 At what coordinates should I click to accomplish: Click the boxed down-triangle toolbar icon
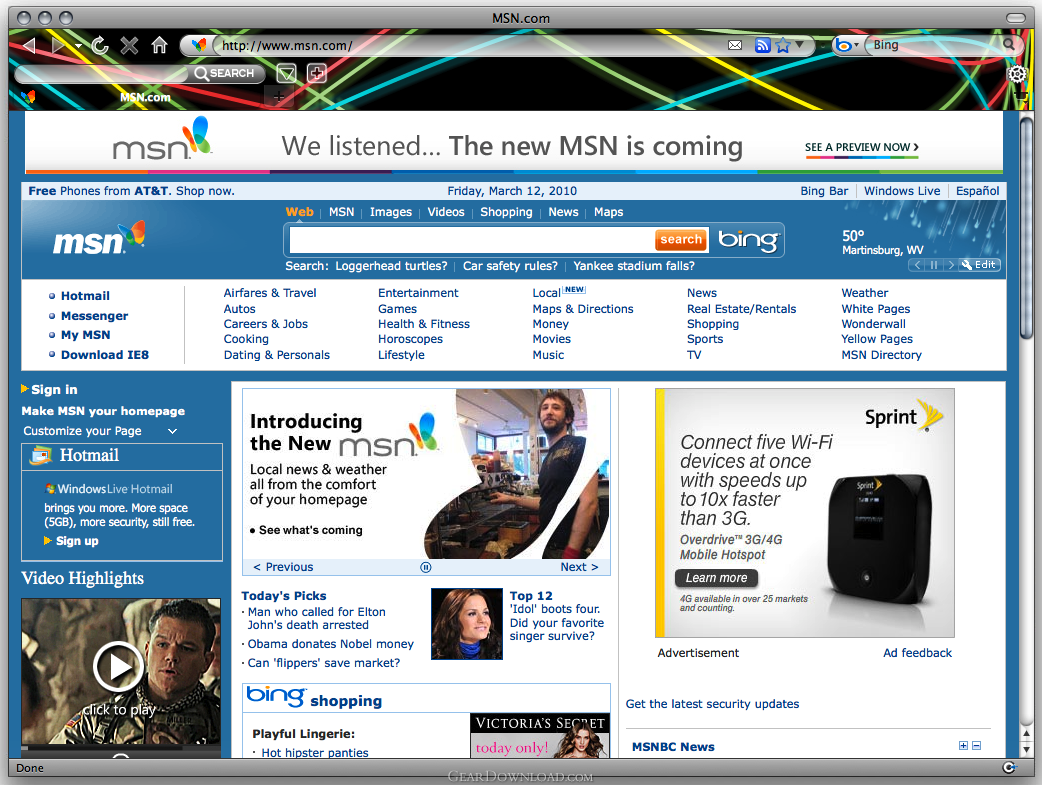(x=286, y=73)
